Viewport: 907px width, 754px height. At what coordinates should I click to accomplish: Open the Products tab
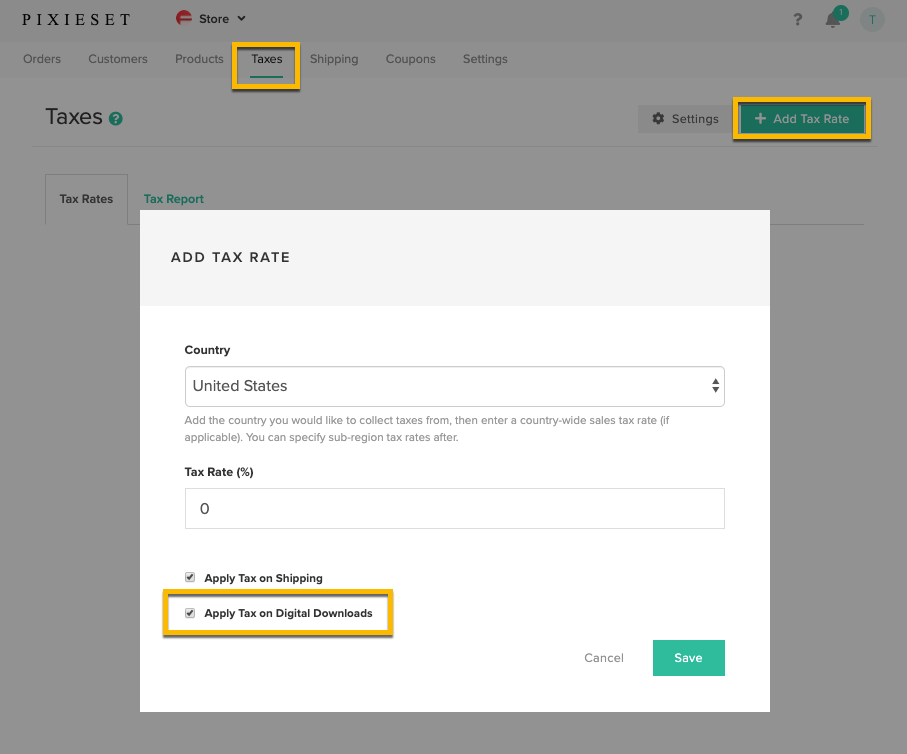(199, 59)
